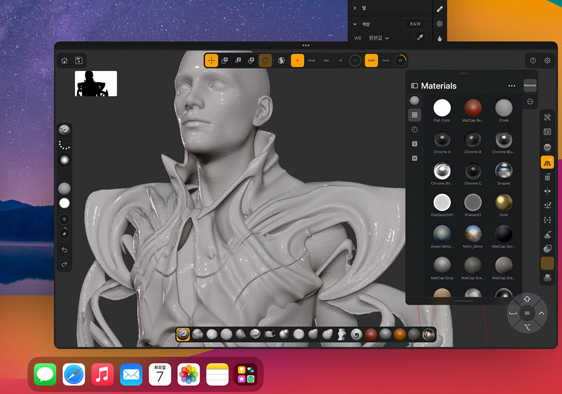
Task: Select the spiky brush in bottom bar
Action: pyautogui.click(x=270, y=334)
